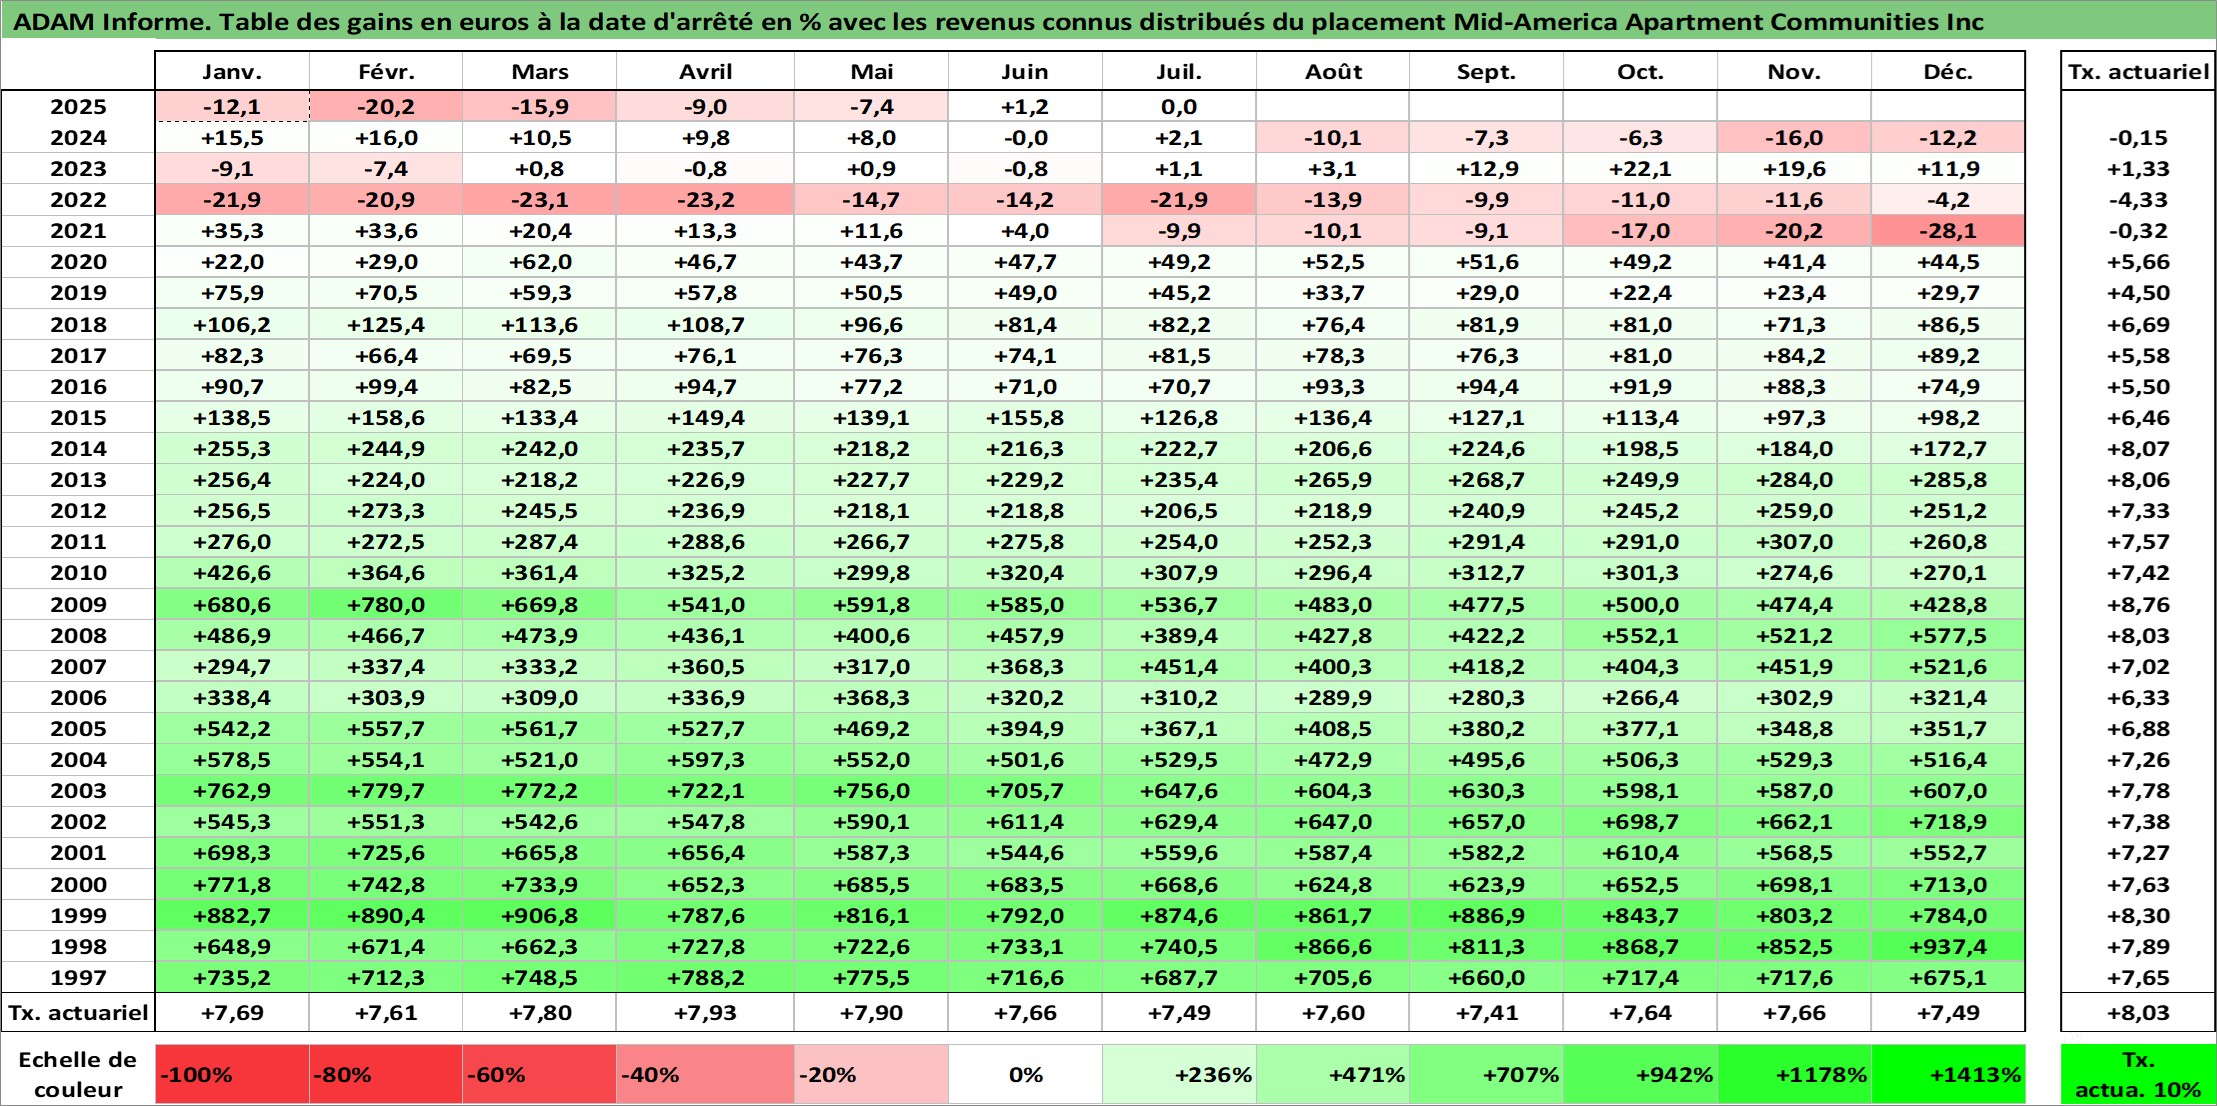Click the +236% light green swatch
The width and height of the screenshot is (2217, 1106).
(x=1179, y=1075)
